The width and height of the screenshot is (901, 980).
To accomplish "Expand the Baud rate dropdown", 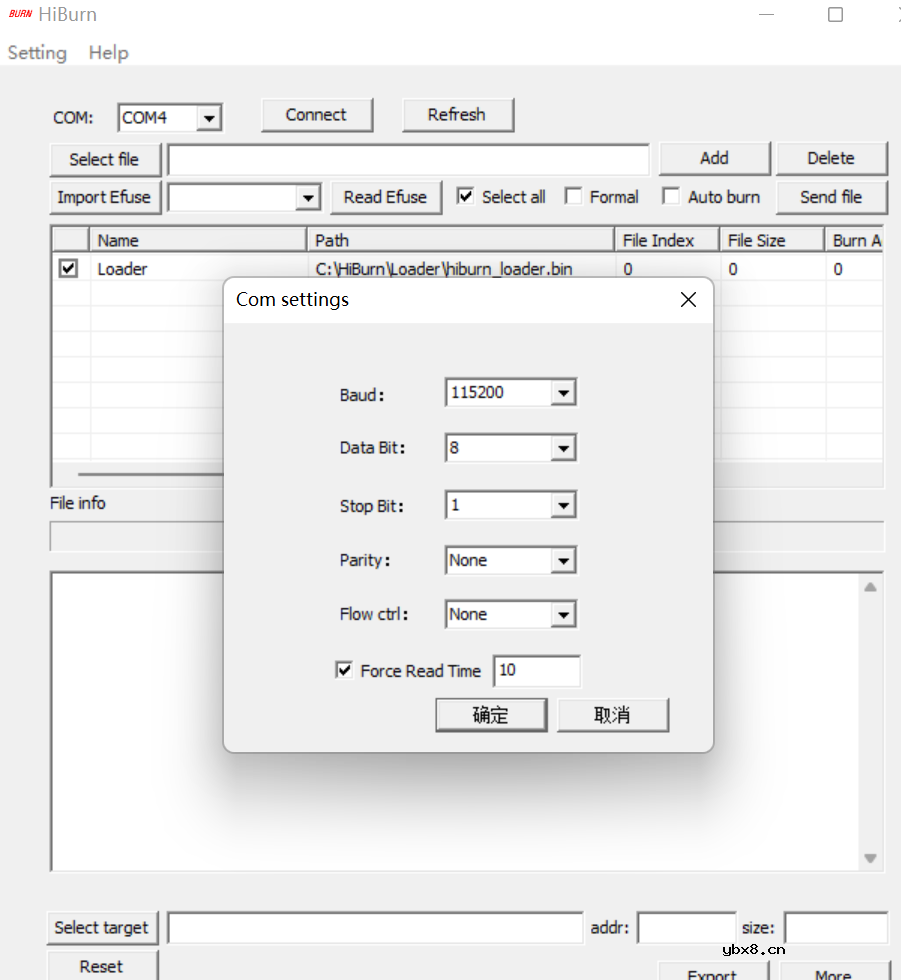I will (564, 394).
